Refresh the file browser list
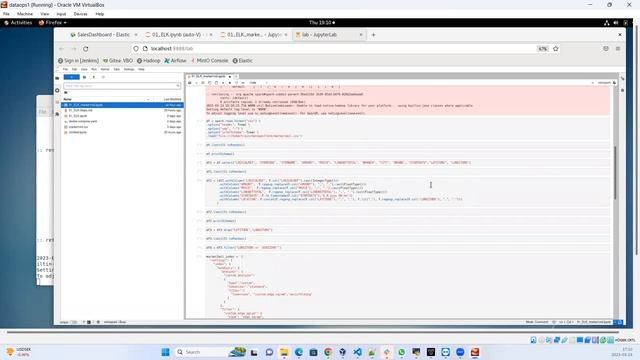640x360 pixels. [103, 77]
